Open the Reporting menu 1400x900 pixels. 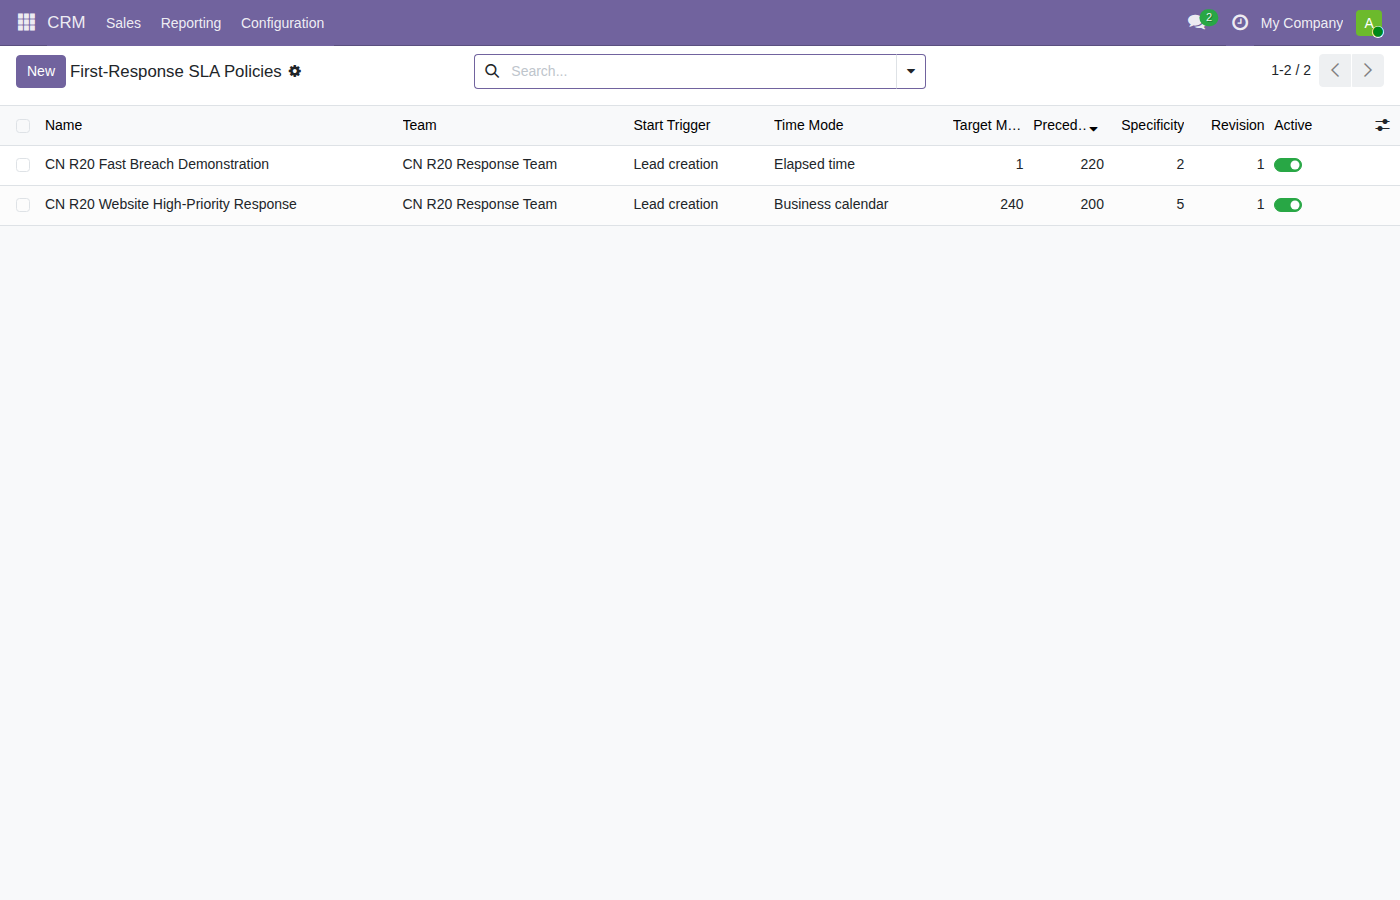[x=191, y=23]
